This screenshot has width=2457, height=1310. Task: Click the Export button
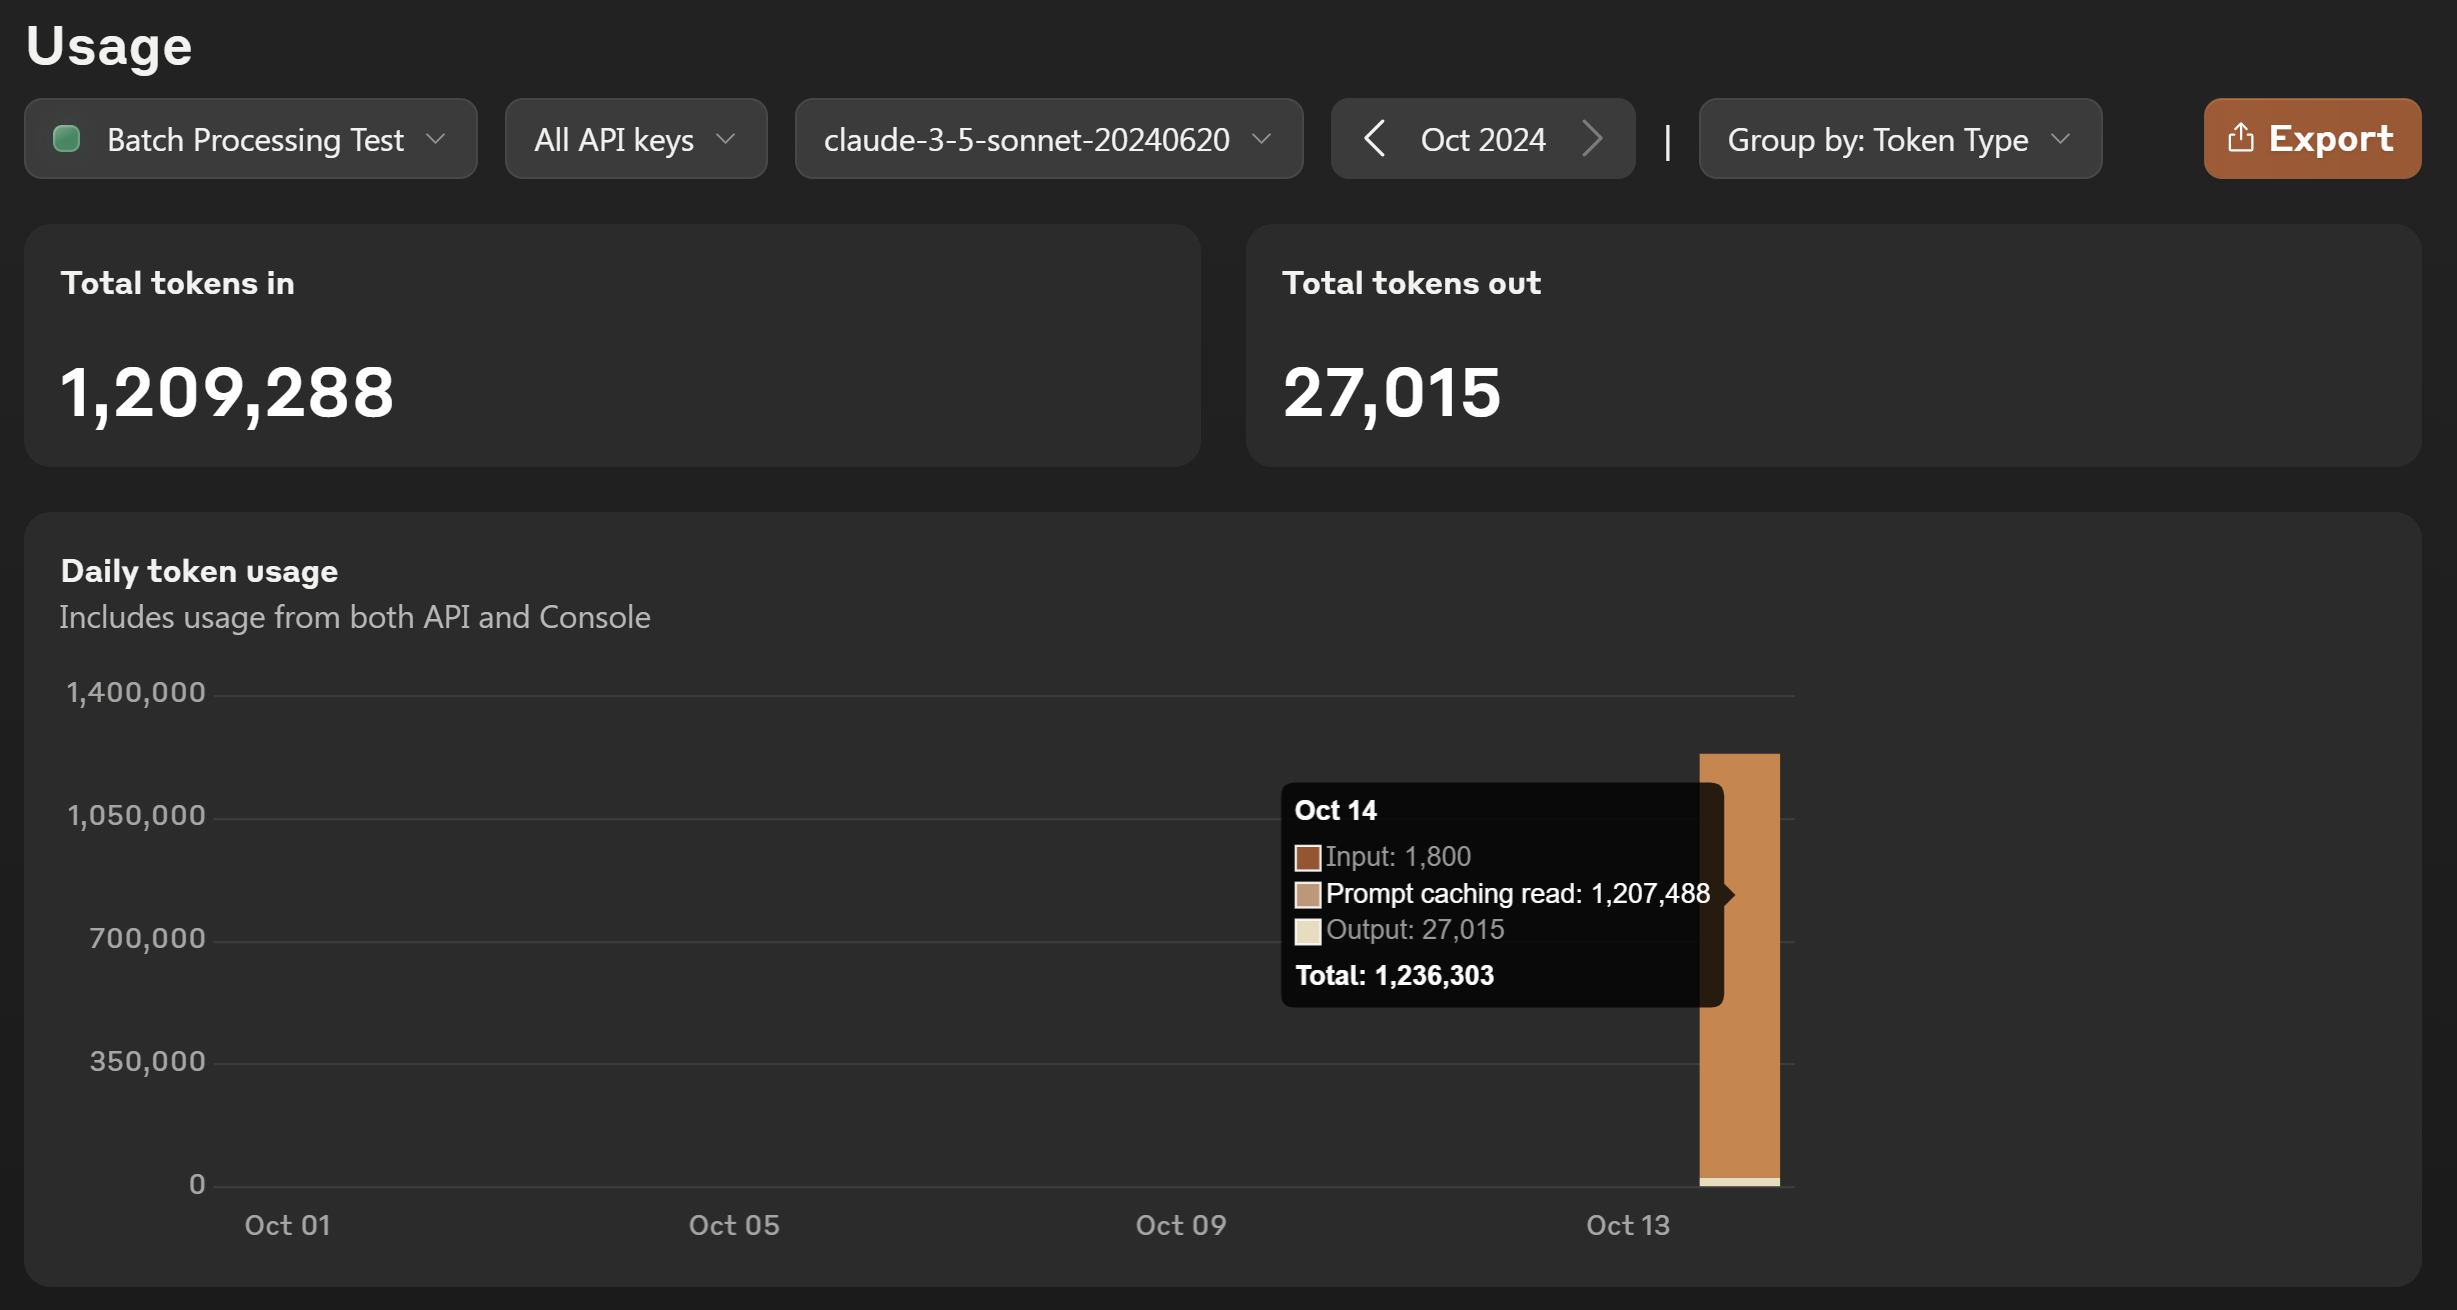point(2311,138)
